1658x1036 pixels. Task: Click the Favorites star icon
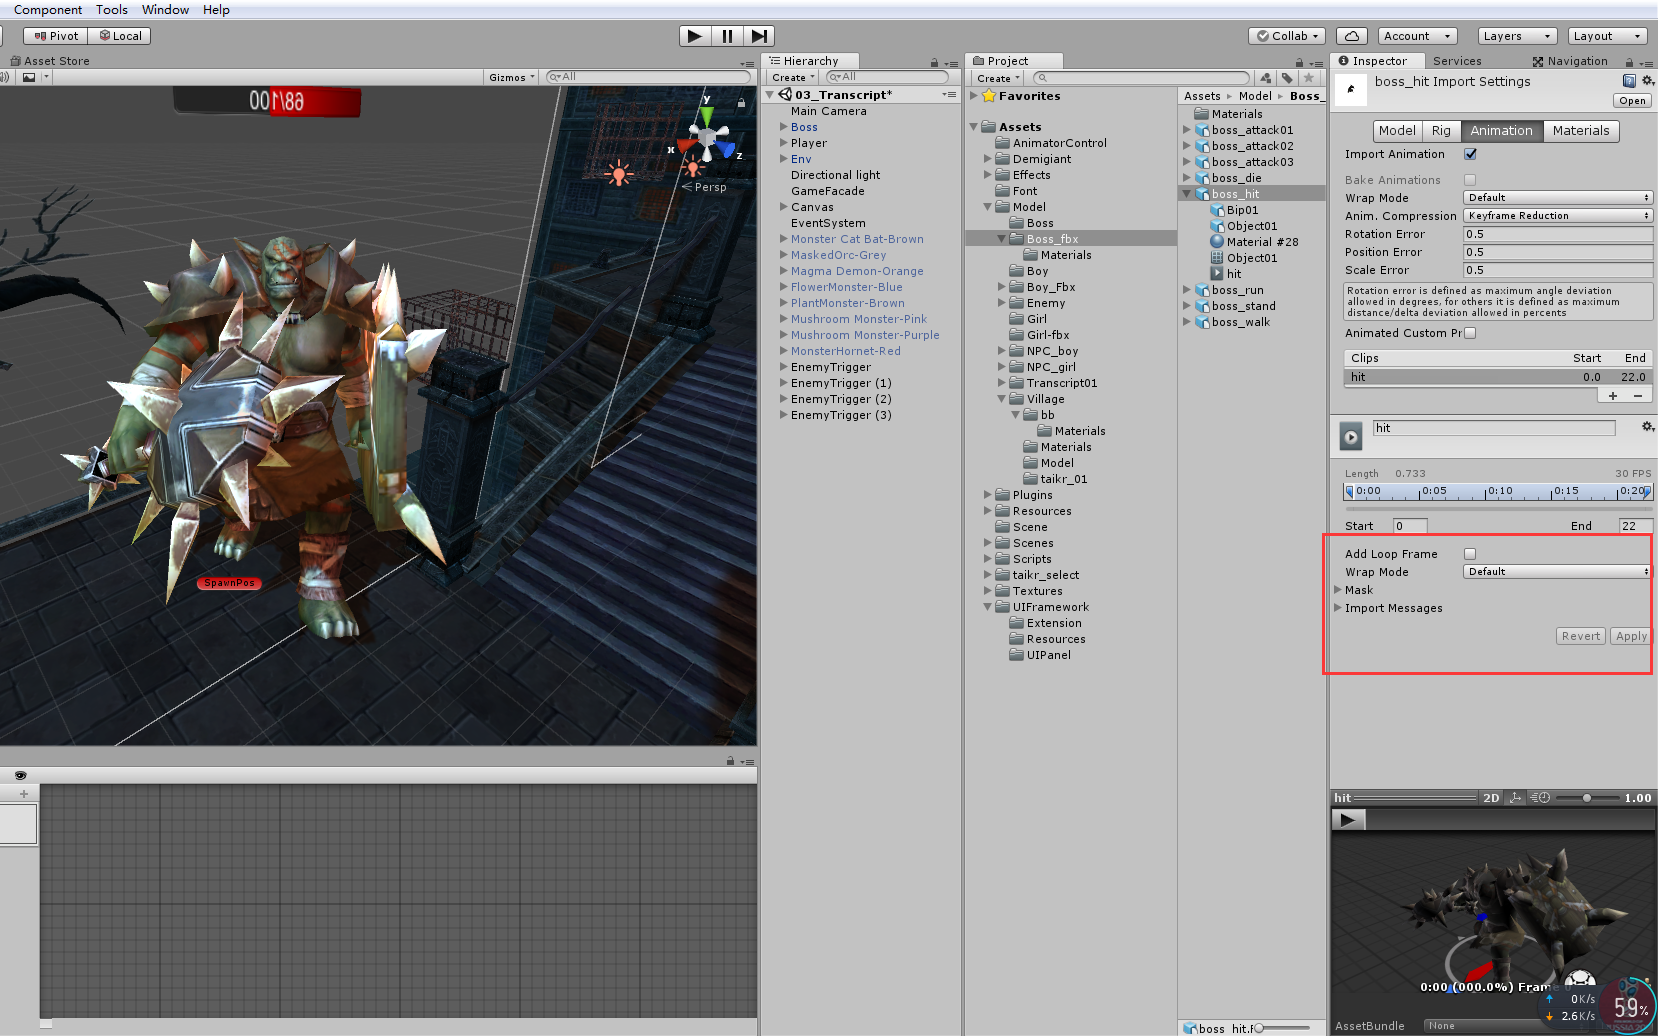click(989, 96)
